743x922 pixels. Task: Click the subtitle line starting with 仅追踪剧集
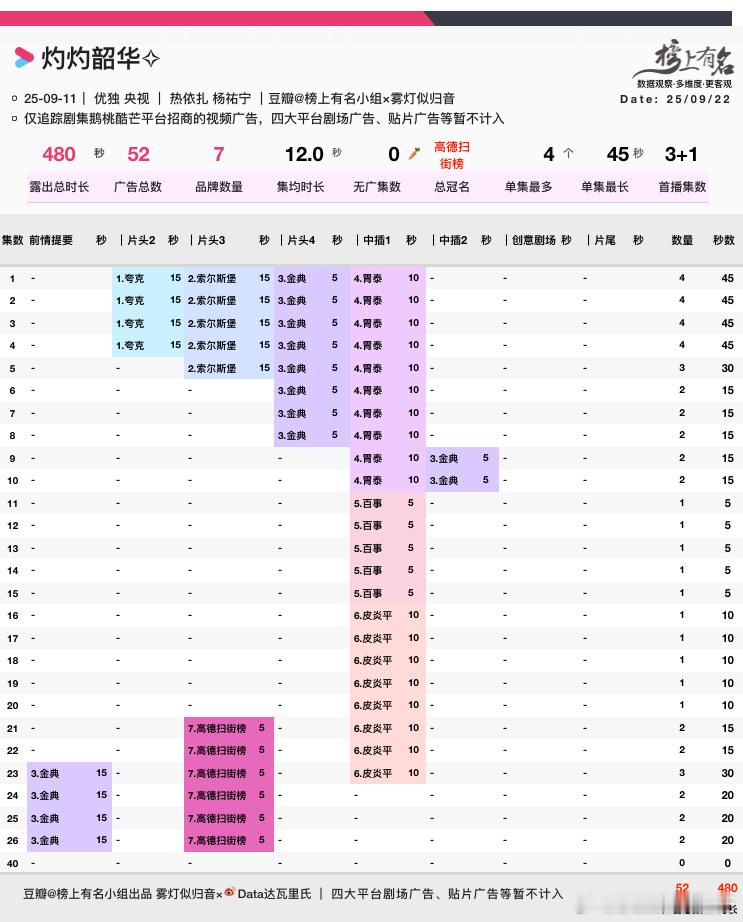click(x=264, y=119)
